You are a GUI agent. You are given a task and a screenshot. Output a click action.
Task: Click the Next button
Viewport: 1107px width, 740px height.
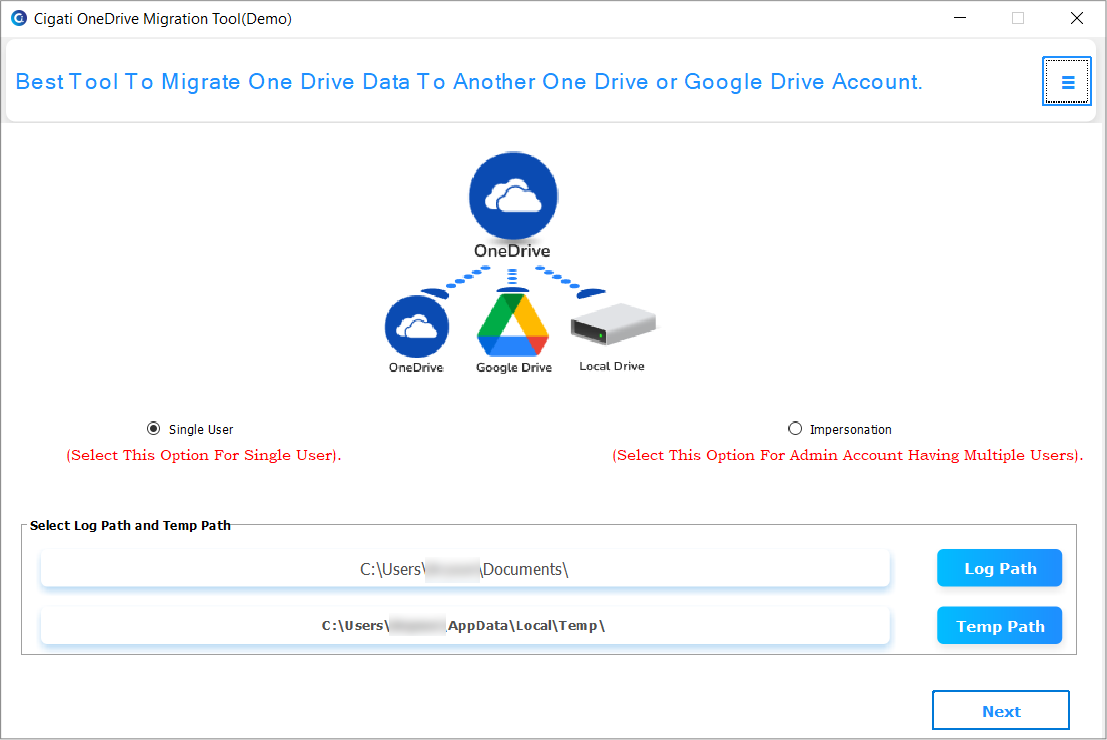(x=1000, y=710)
